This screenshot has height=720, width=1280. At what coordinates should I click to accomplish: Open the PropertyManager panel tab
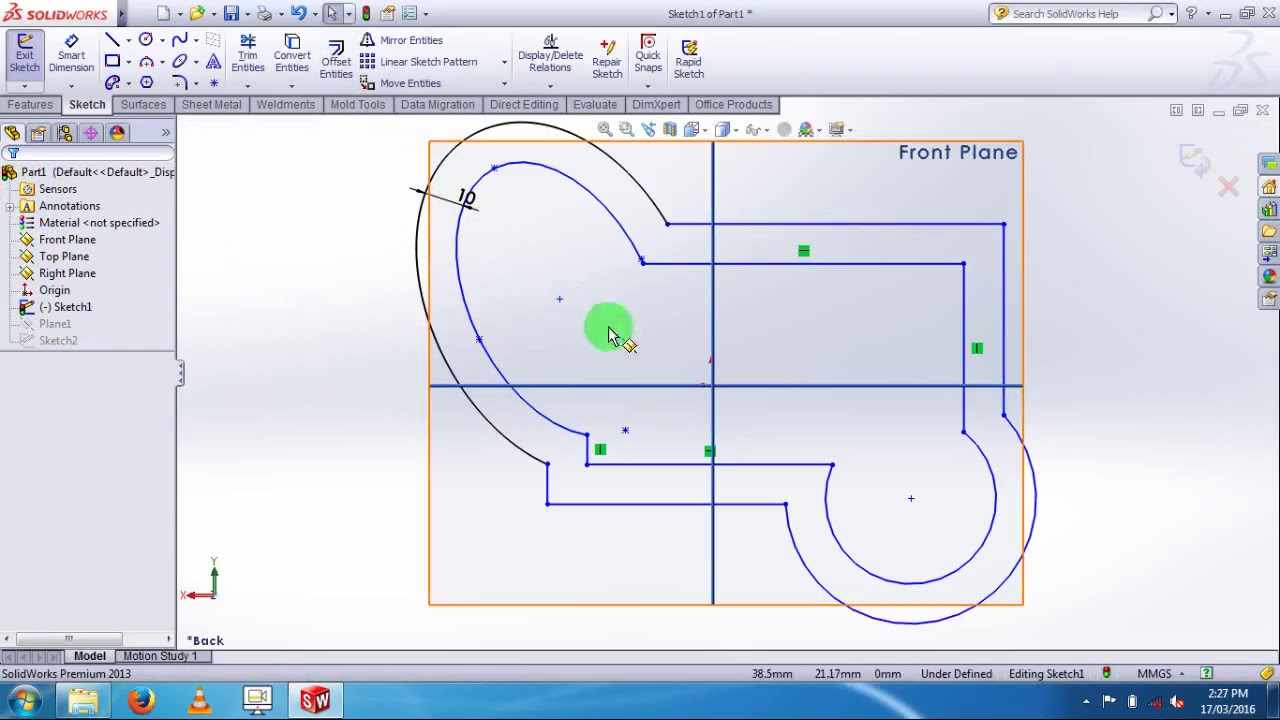click(x=38, y=133)
